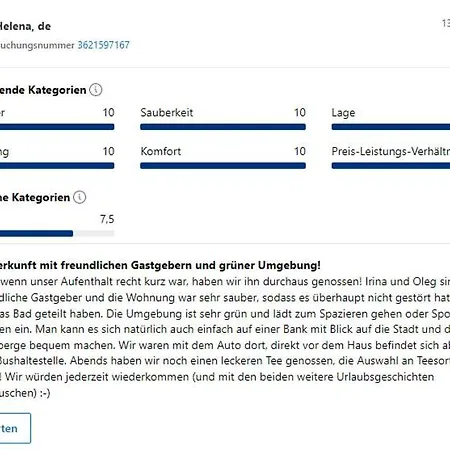
Task: Click the Komfort category label
Action: coord(161,151)
